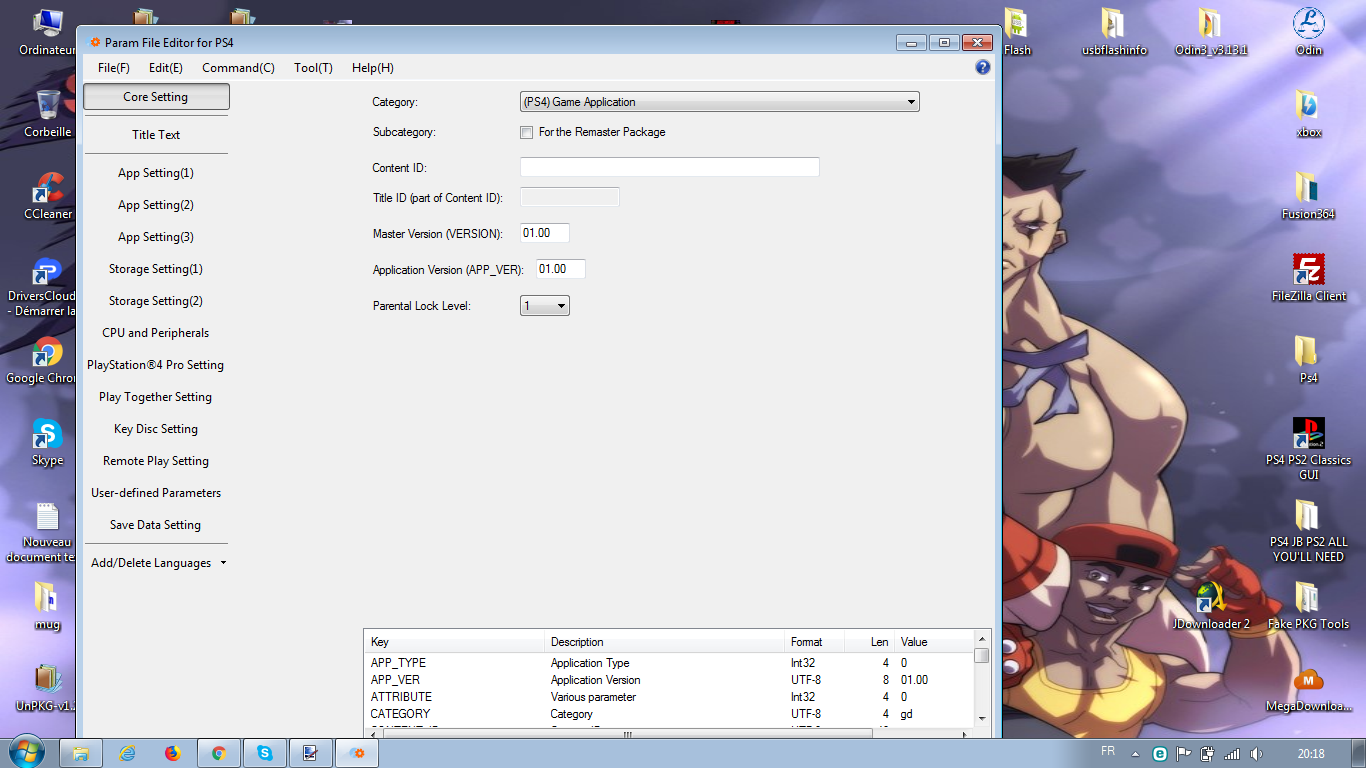
Task: Click the Content ID input field
Action: point(669,168)
